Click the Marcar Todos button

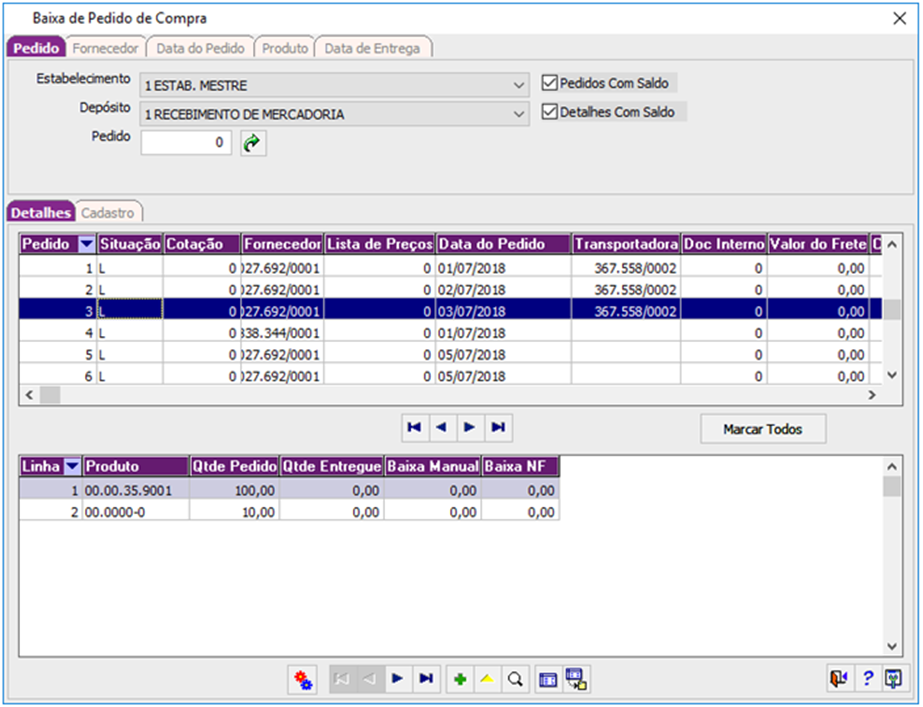coord(763,429)
